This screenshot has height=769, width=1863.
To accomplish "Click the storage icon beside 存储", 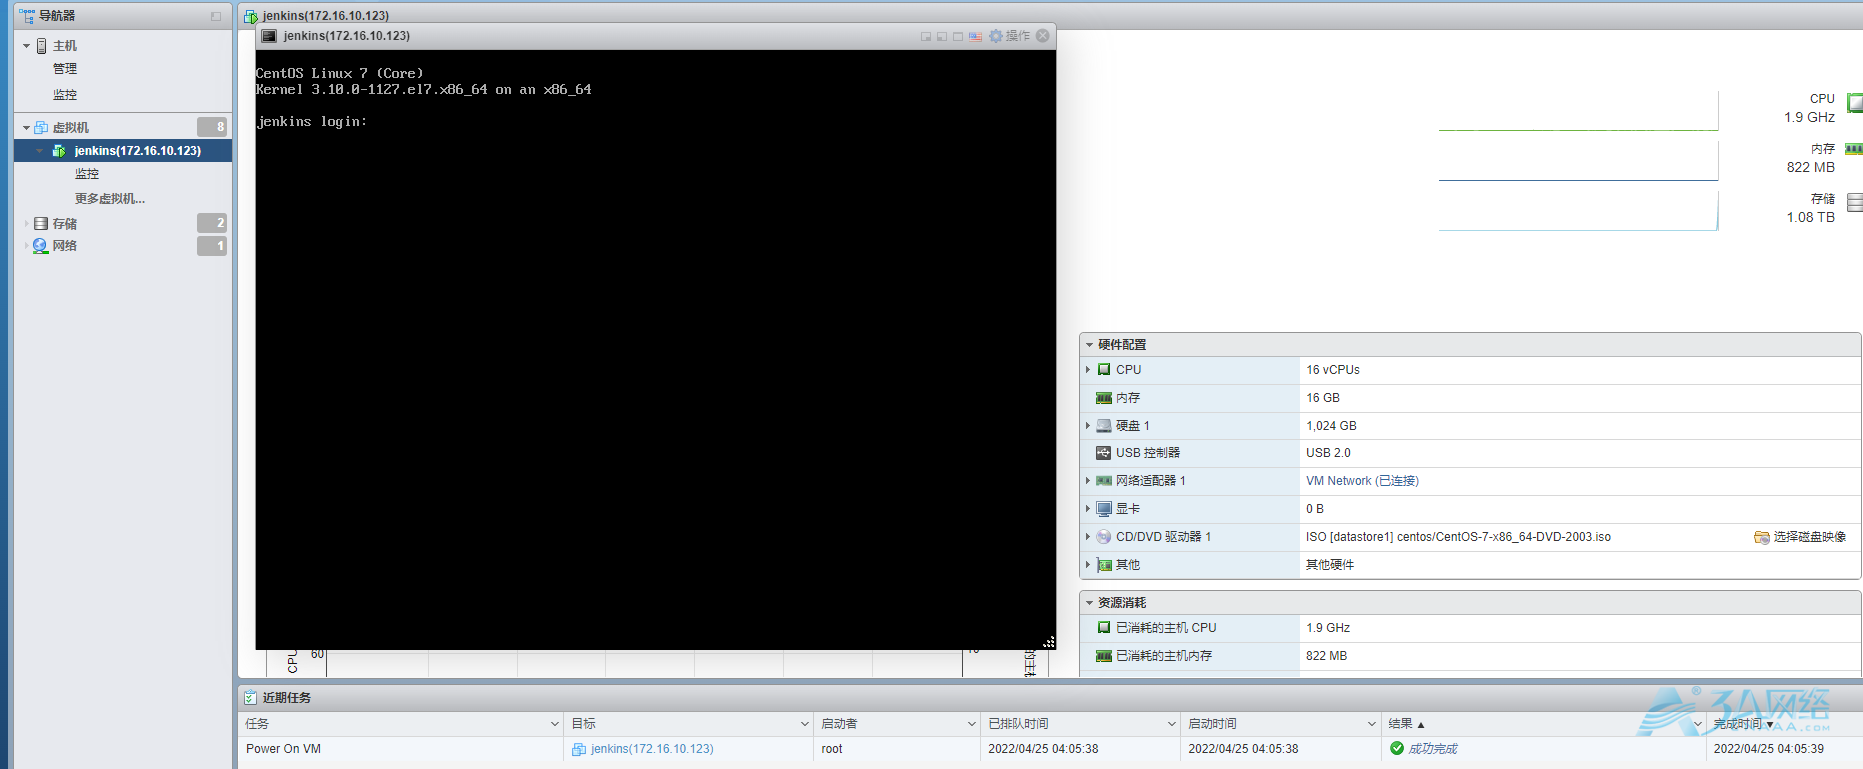I will pyautogui.click(x=41, y=223).
